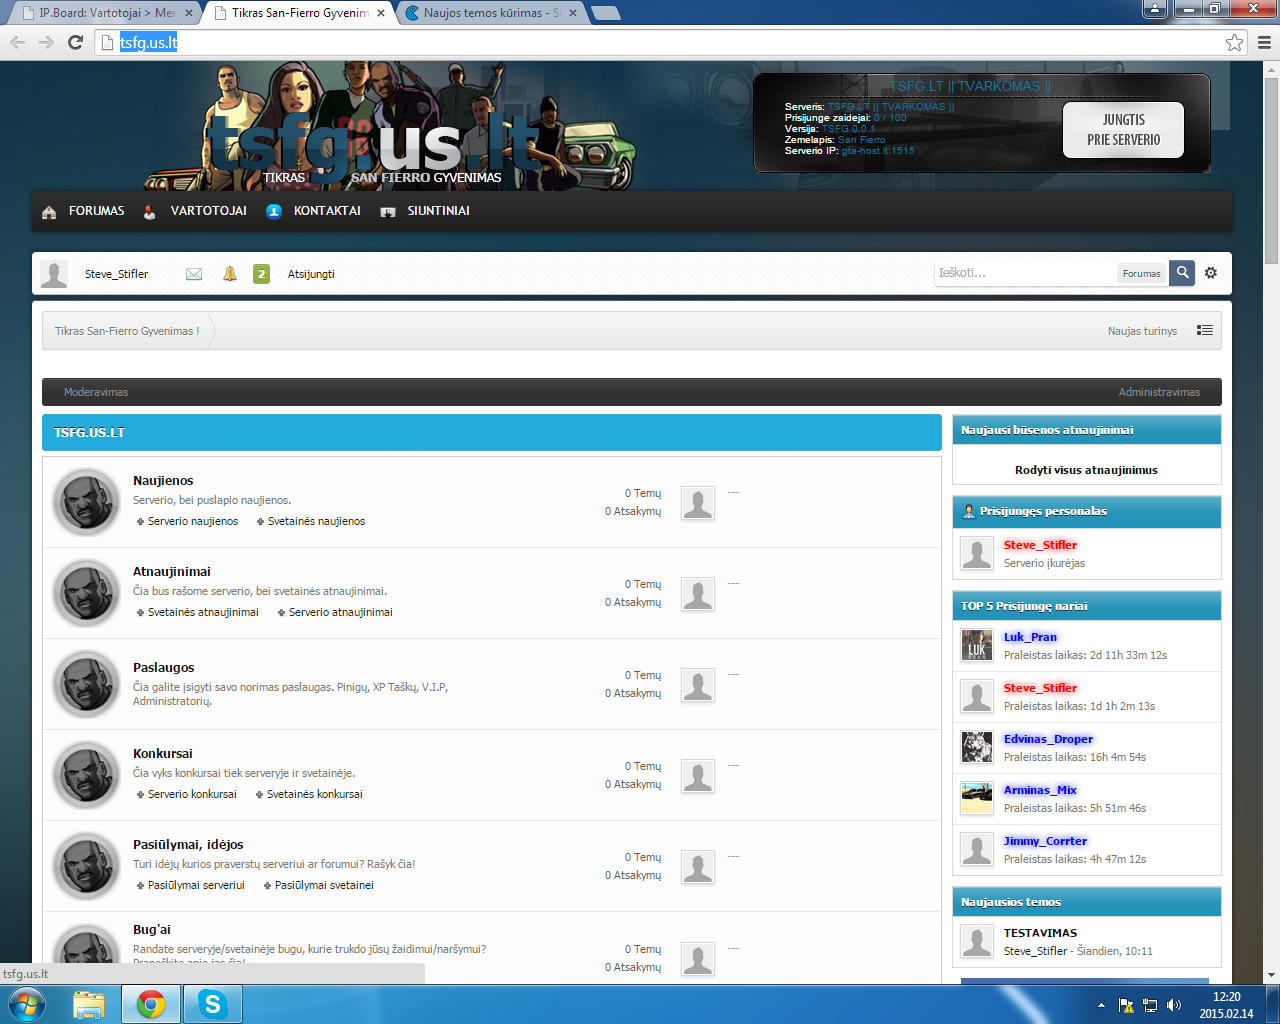Screen dimensions: 1280x1024
Task: Open Serverio konkursai subforum
Action: tap(192, 794)
